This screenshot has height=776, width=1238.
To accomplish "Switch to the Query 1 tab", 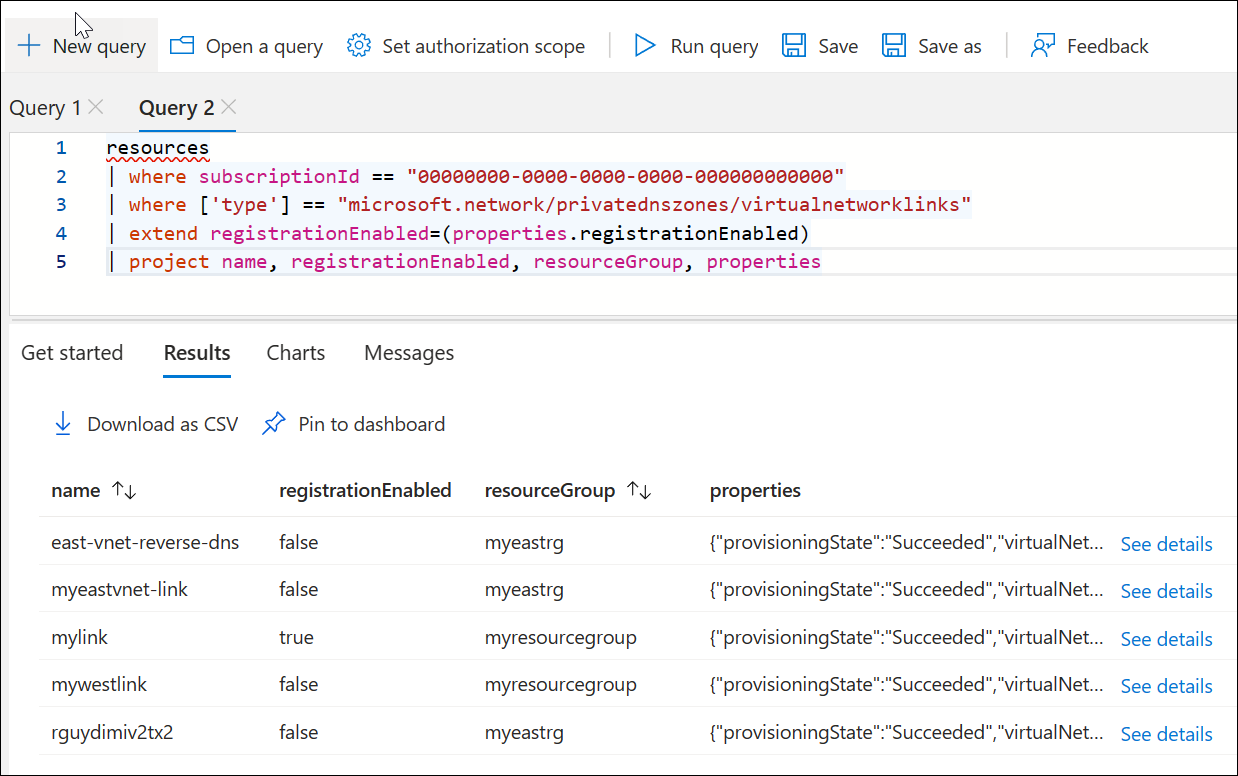I will pyautogui.click(x=45, y=107).
